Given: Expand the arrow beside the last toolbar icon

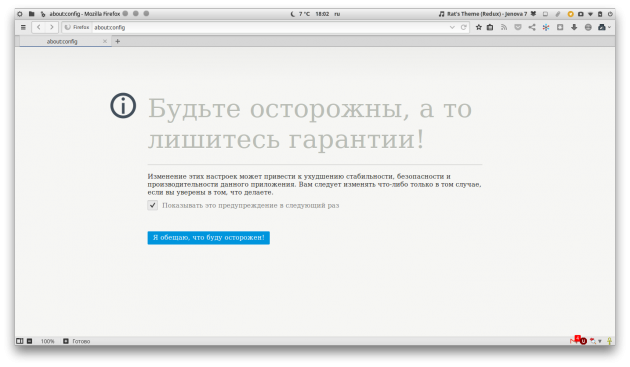Looking at the screenshot, I should tap(609, 27).
